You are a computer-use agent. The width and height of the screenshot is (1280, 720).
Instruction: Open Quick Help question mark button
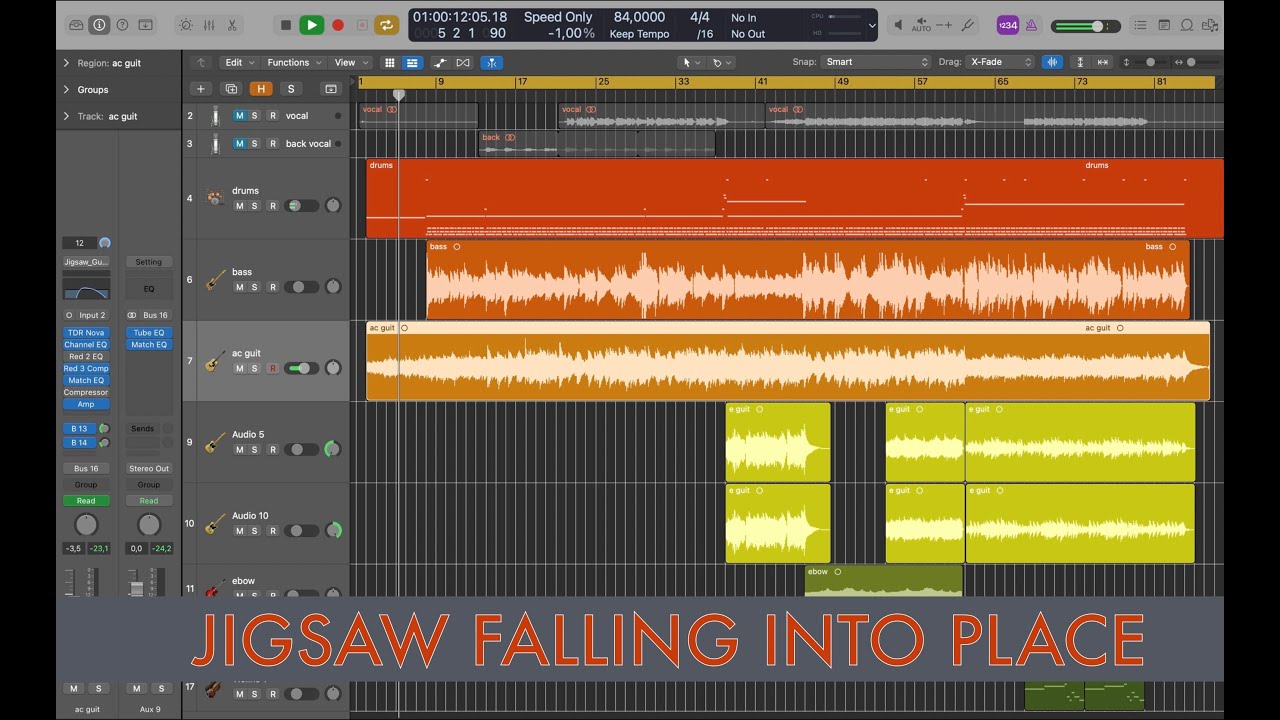point(122,25)
